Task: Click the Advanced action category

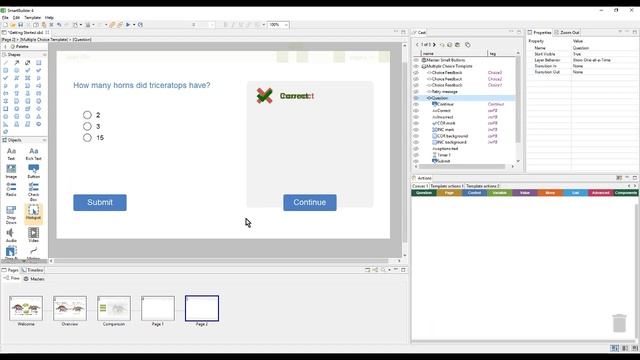Action: point(600,193)
